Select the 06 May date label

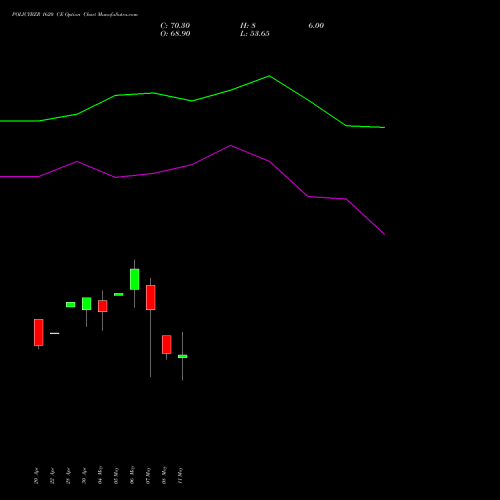pyautogui.click(x=132, y=475)
